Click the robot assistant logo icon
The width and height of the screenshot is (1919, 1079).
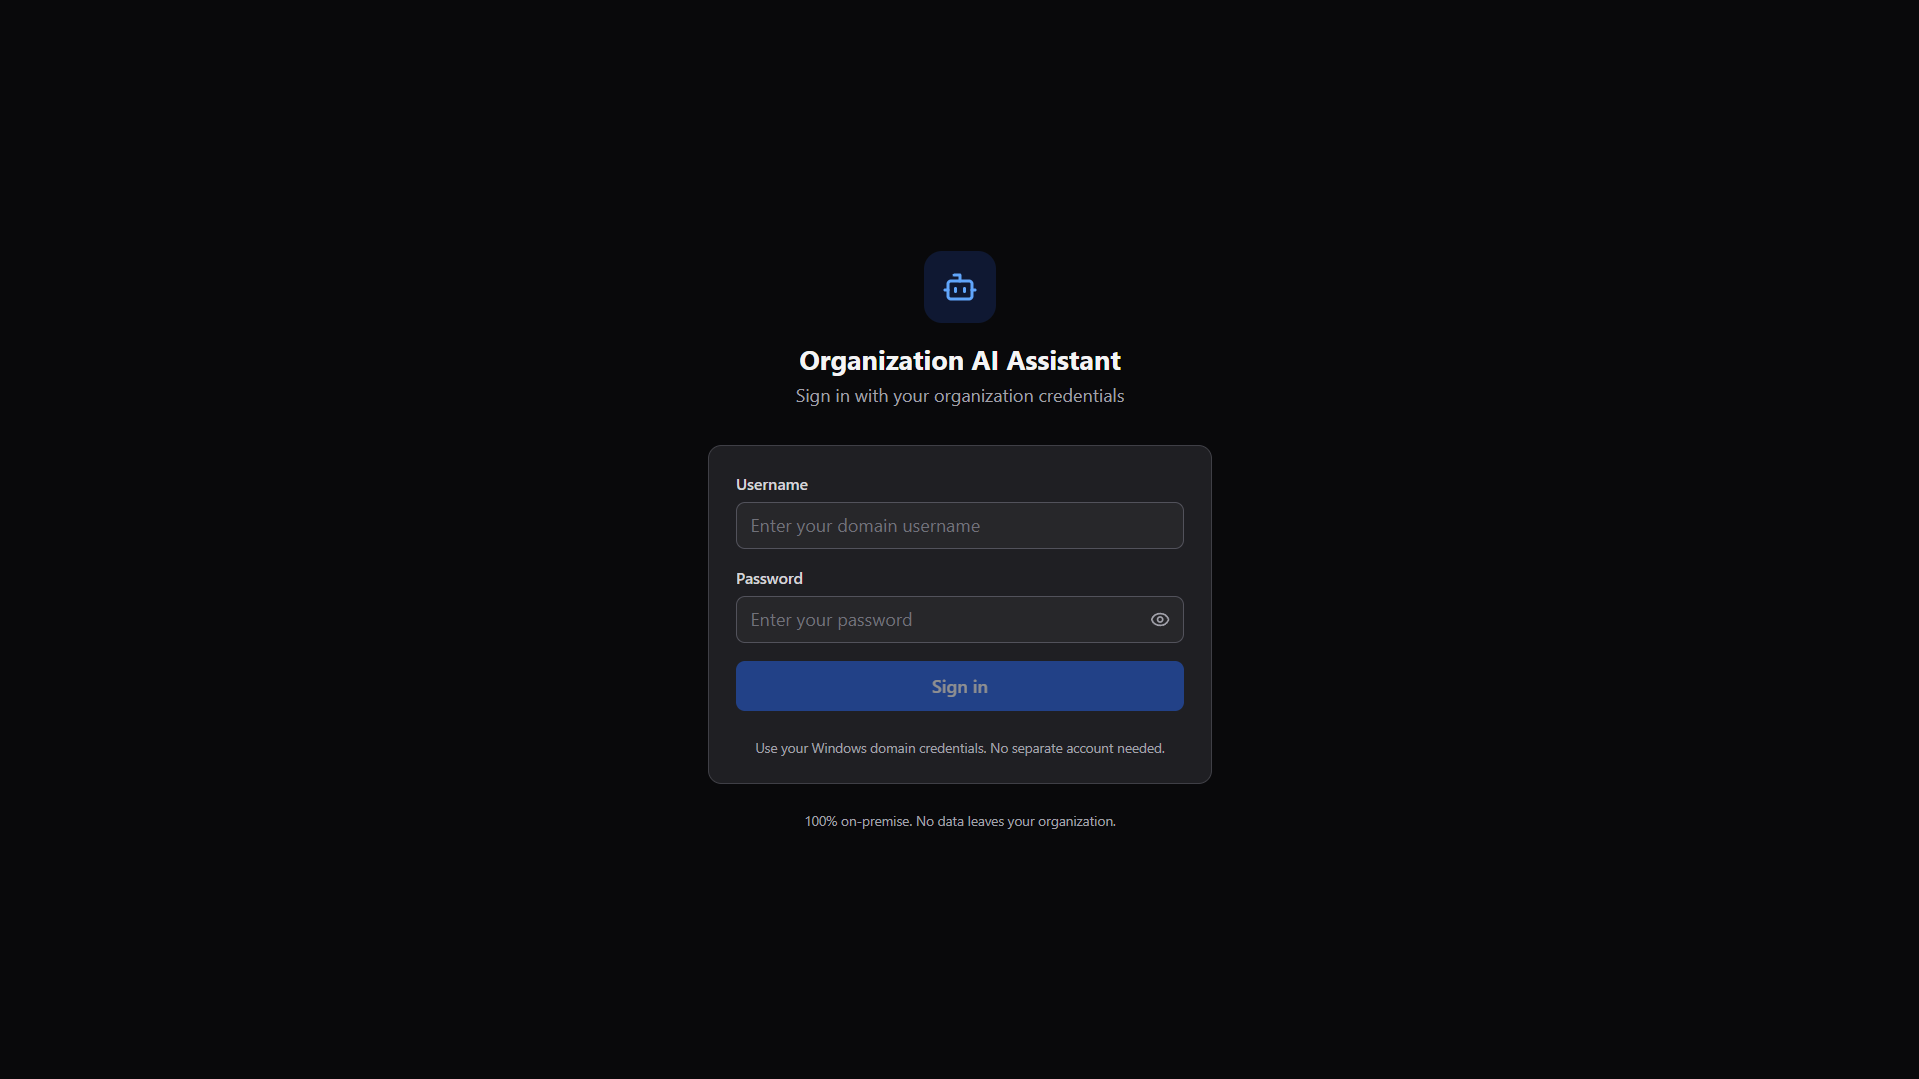(959, 287)
